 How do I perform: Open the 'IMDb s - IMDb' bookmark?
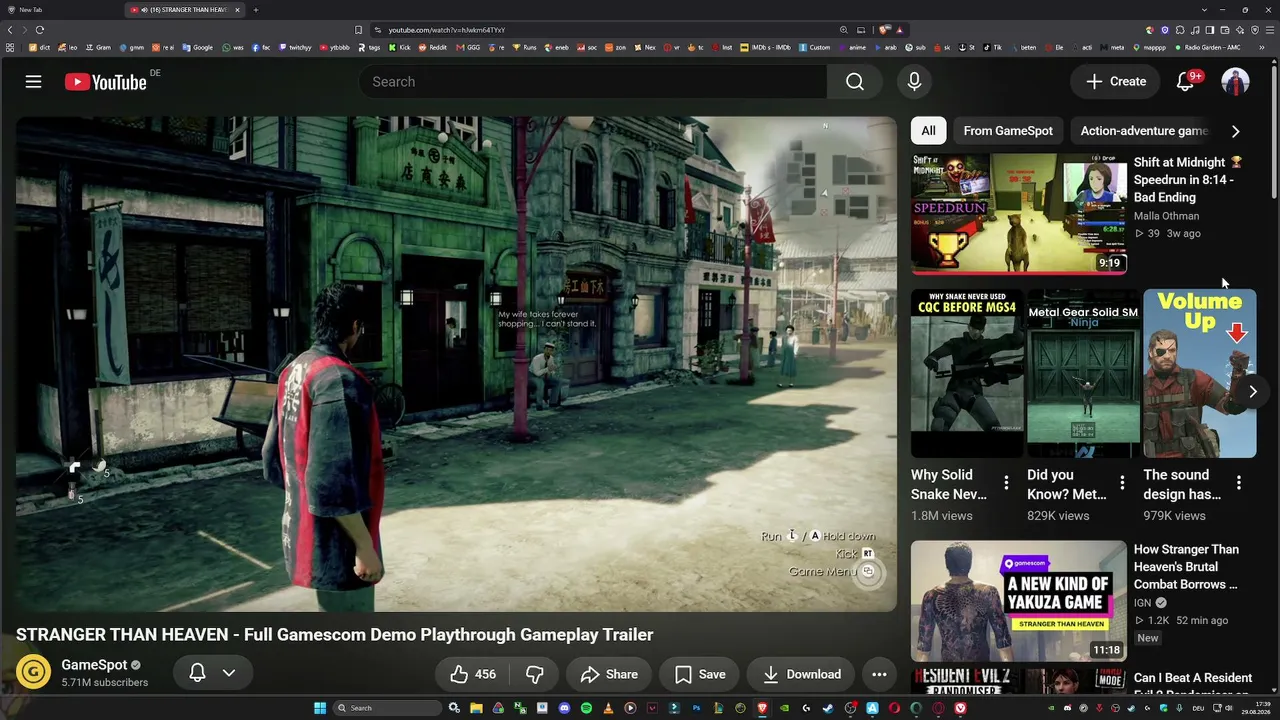click(767, 47)
